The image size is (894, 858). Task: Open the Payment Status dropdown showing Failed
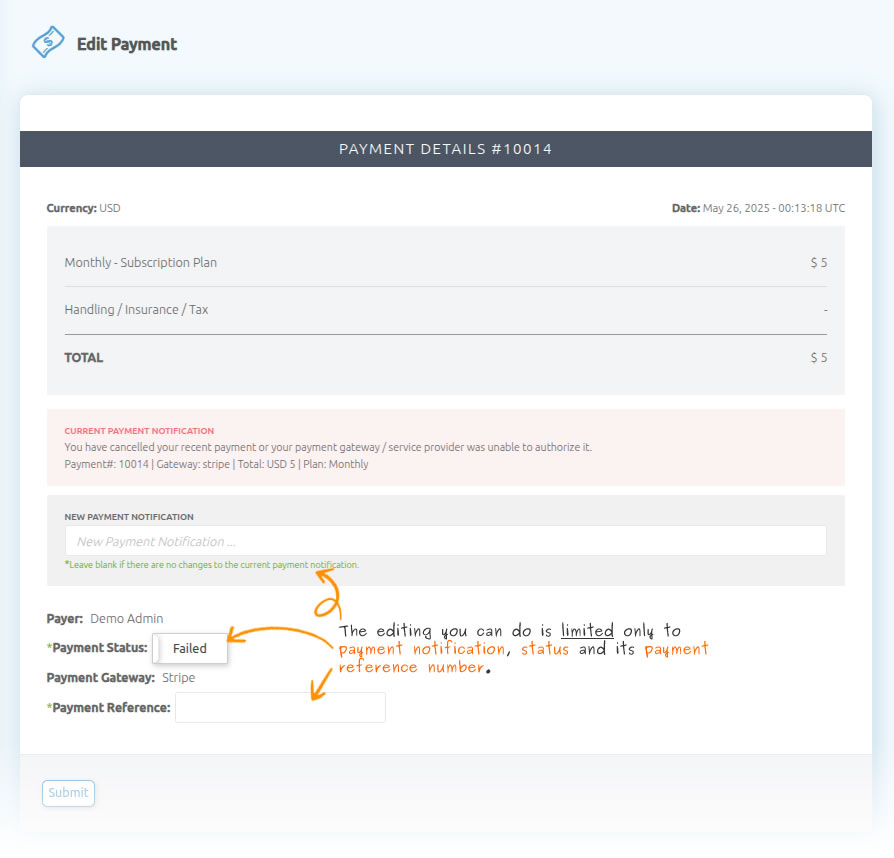click(190, 649)
